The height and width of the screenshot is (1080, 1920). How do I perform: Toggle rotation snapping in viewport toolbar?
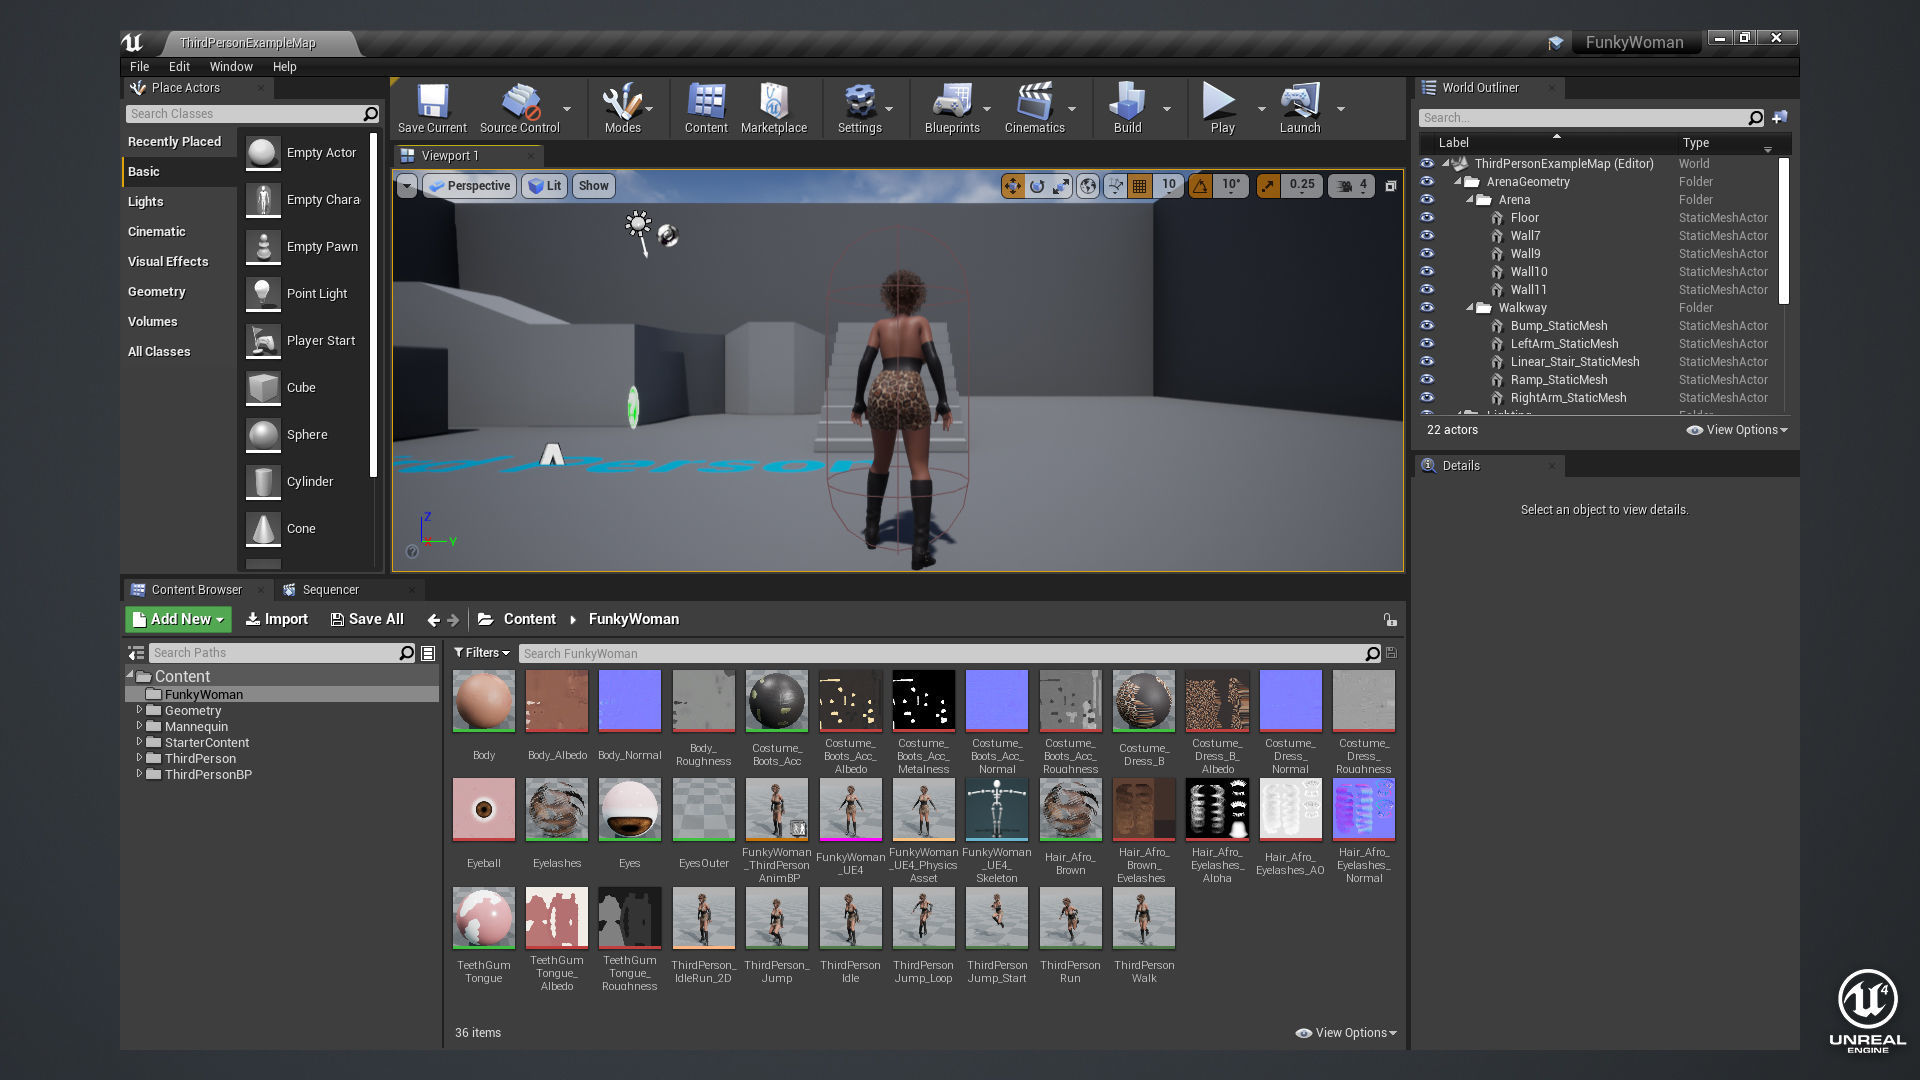click(1200, 186)
